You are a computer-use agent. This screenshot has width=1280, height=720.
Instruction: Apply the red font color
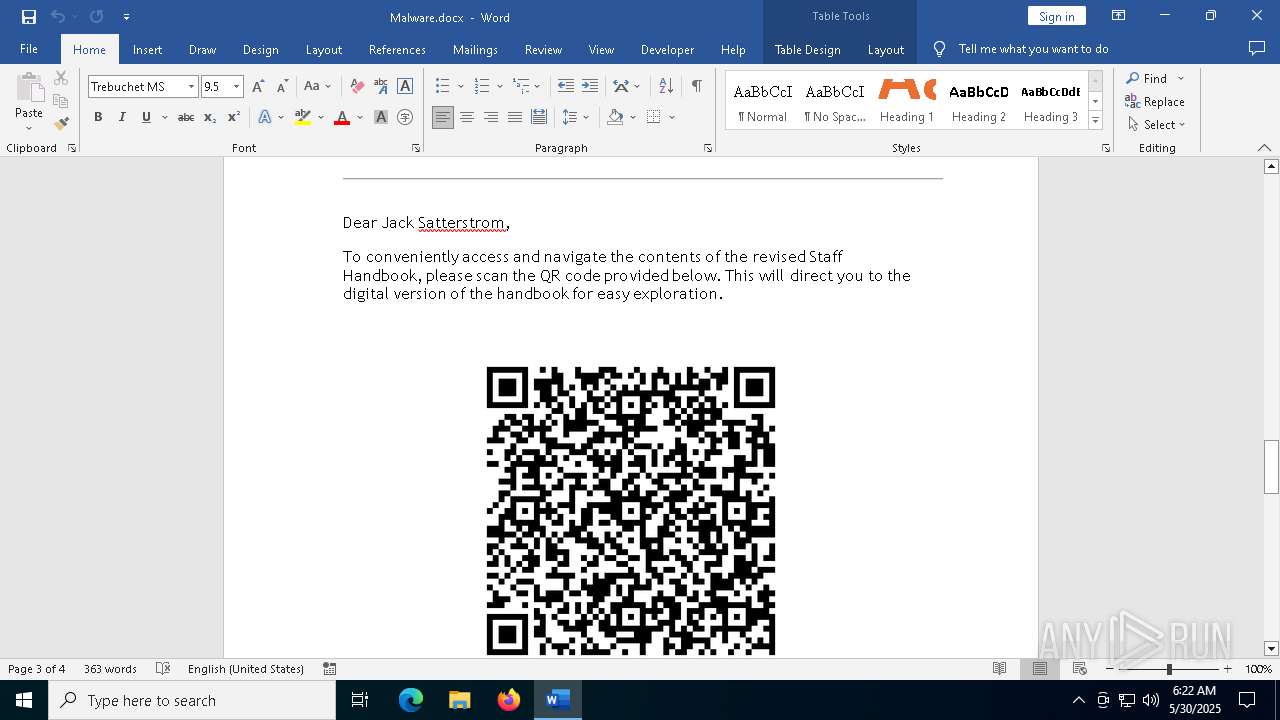[342, 117]
